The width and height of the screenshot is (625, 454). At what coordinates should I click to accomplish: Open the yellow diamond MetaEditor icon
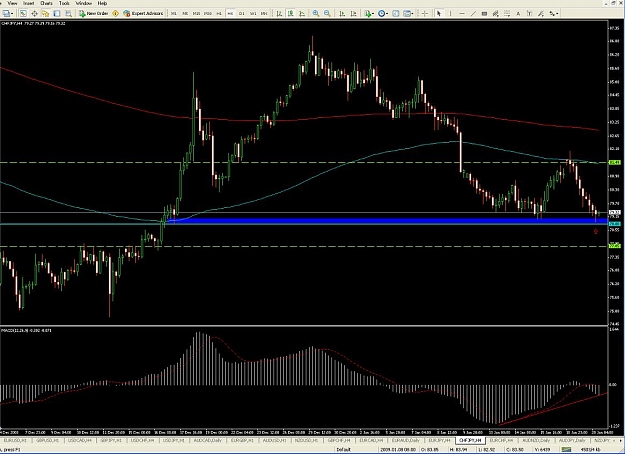pyautogui.click(x=116, y=14)
